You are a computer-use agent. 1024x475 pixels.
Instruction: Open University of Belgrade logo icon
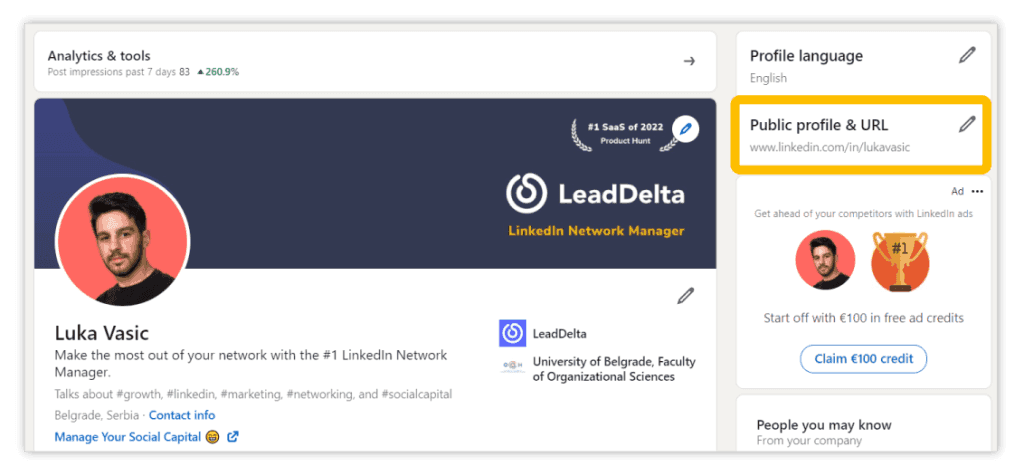click(x=512, y=366)
